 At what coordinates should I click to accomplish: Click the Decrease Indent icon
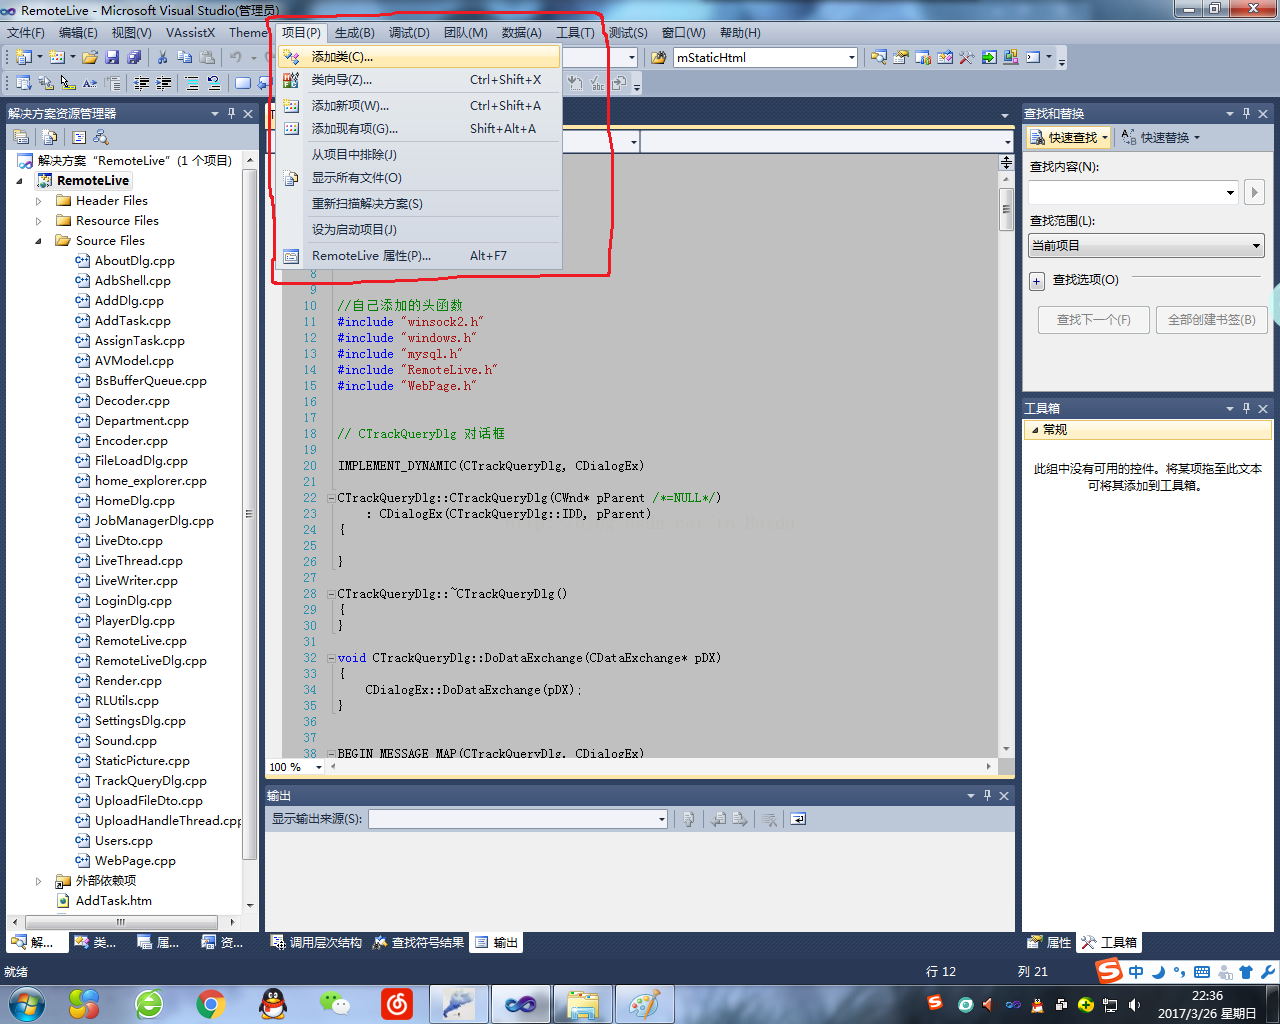point(141,83)
